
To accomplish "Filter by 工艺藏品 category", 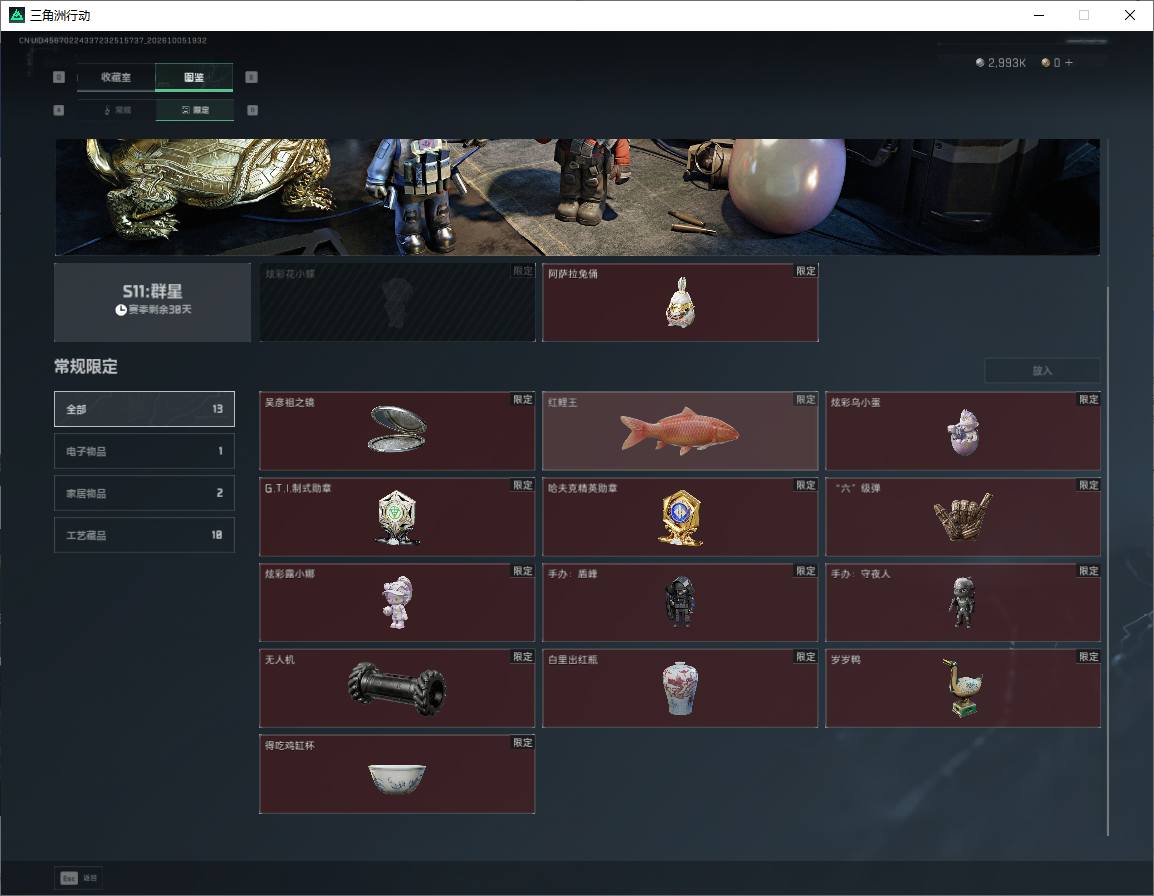I will [144, 535].
